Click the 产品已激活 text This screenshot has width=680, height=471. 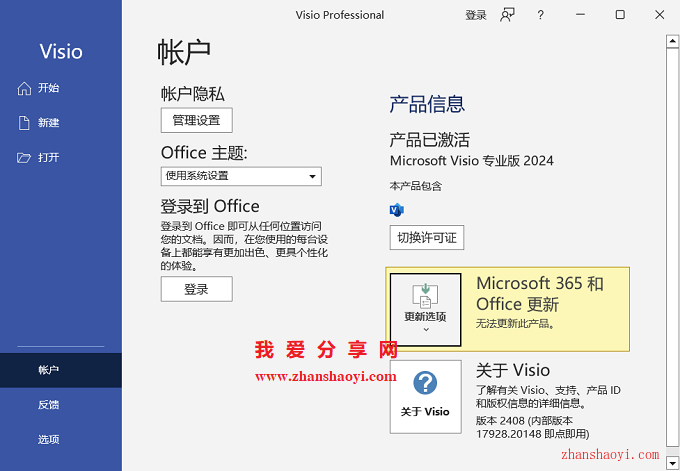(x=429, y=140)
